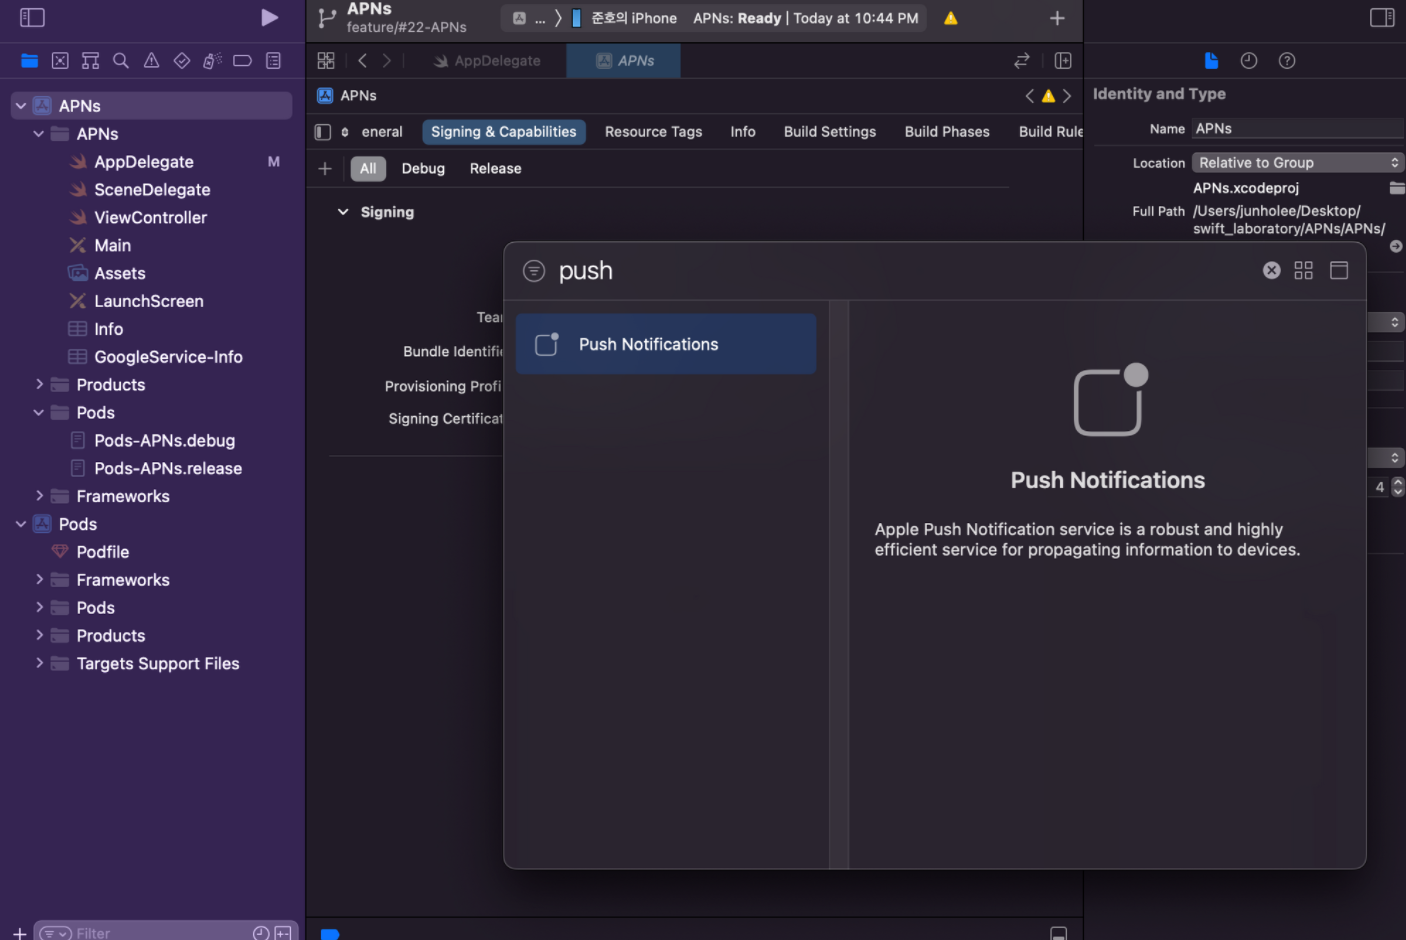This screenshot has height=940, width=1406.
Task: Select the AppDelegate file in navigator
Action: [144, 162]
